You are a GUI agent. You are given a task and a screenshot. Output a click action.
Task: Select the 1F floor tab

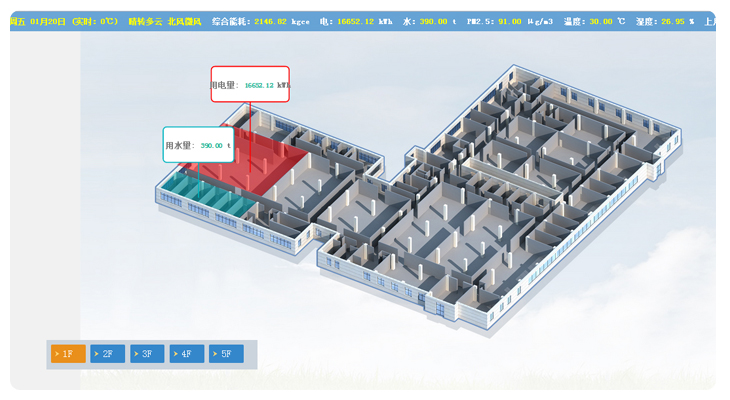click(x=68, y=354)
